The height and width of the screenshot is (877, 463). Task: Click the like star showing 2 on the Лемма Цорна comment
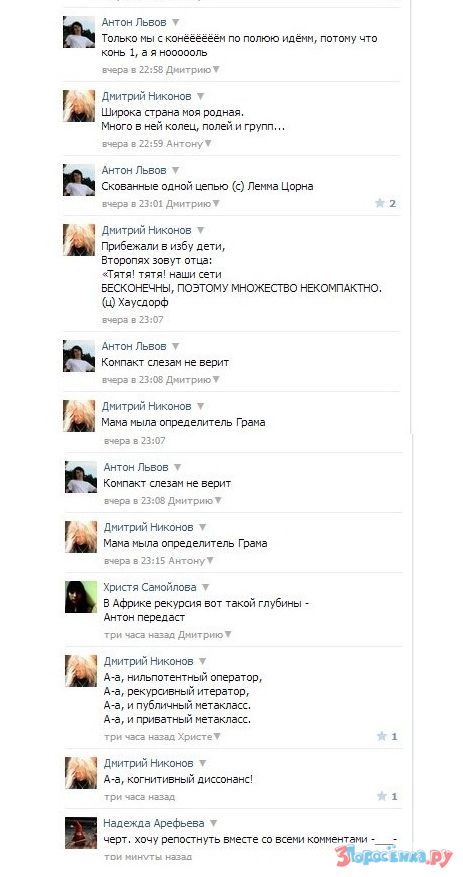385,204
